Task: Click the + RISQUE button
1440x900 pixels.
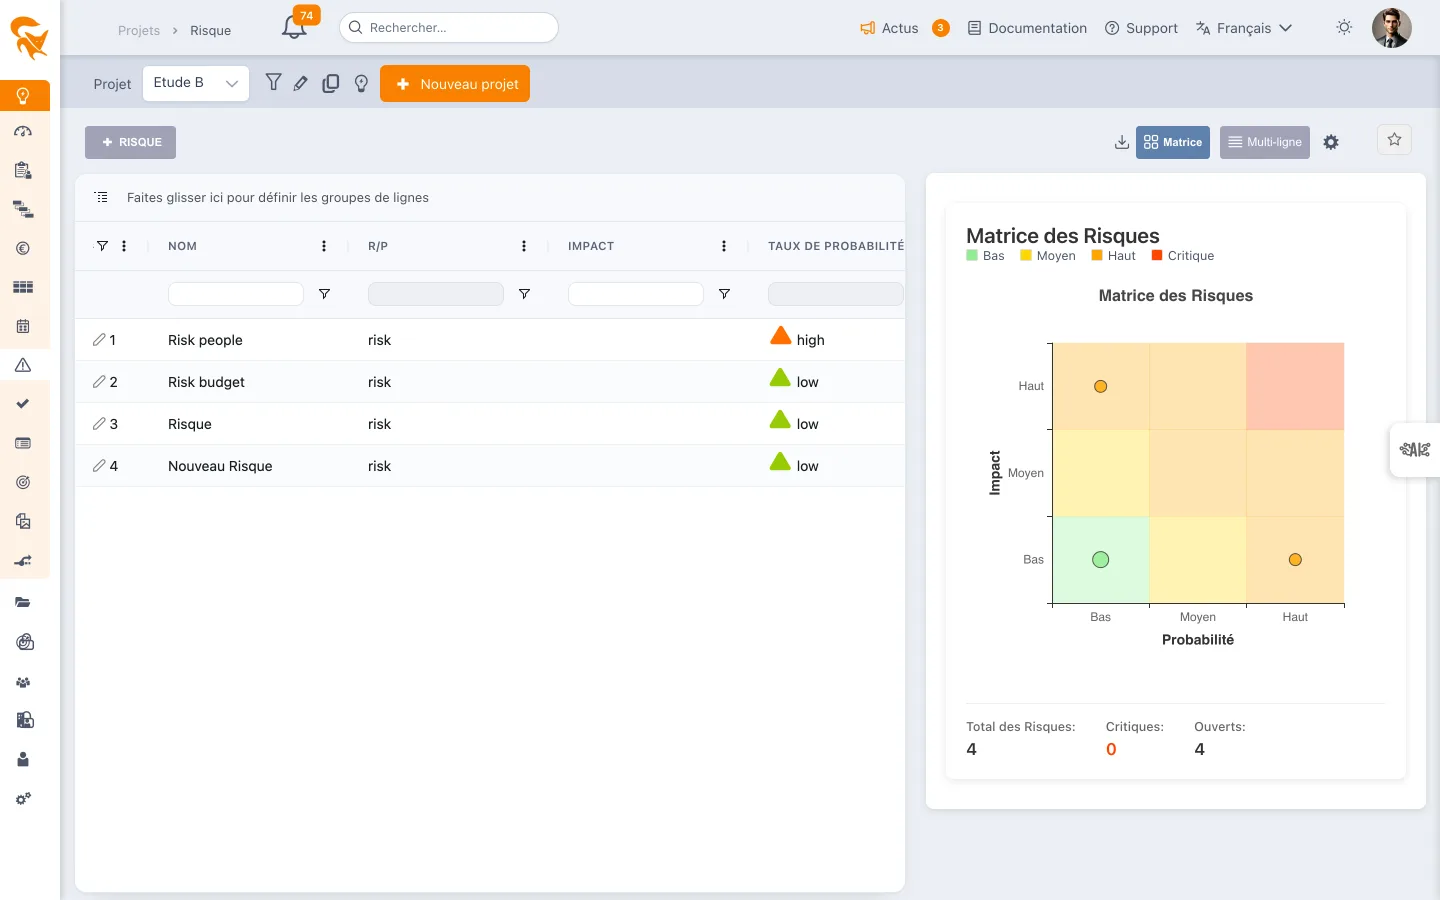Action: [x=130, y=142]
